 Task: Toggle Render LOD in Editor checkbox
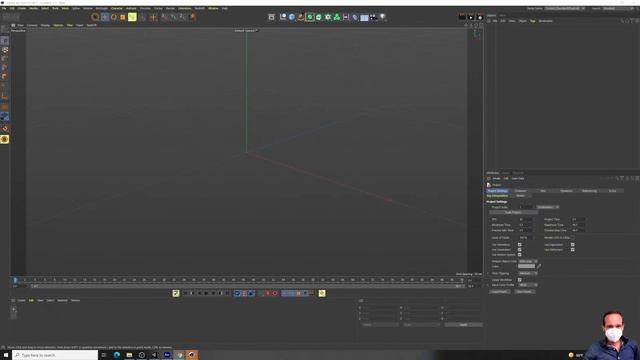[x=572, y=238]
